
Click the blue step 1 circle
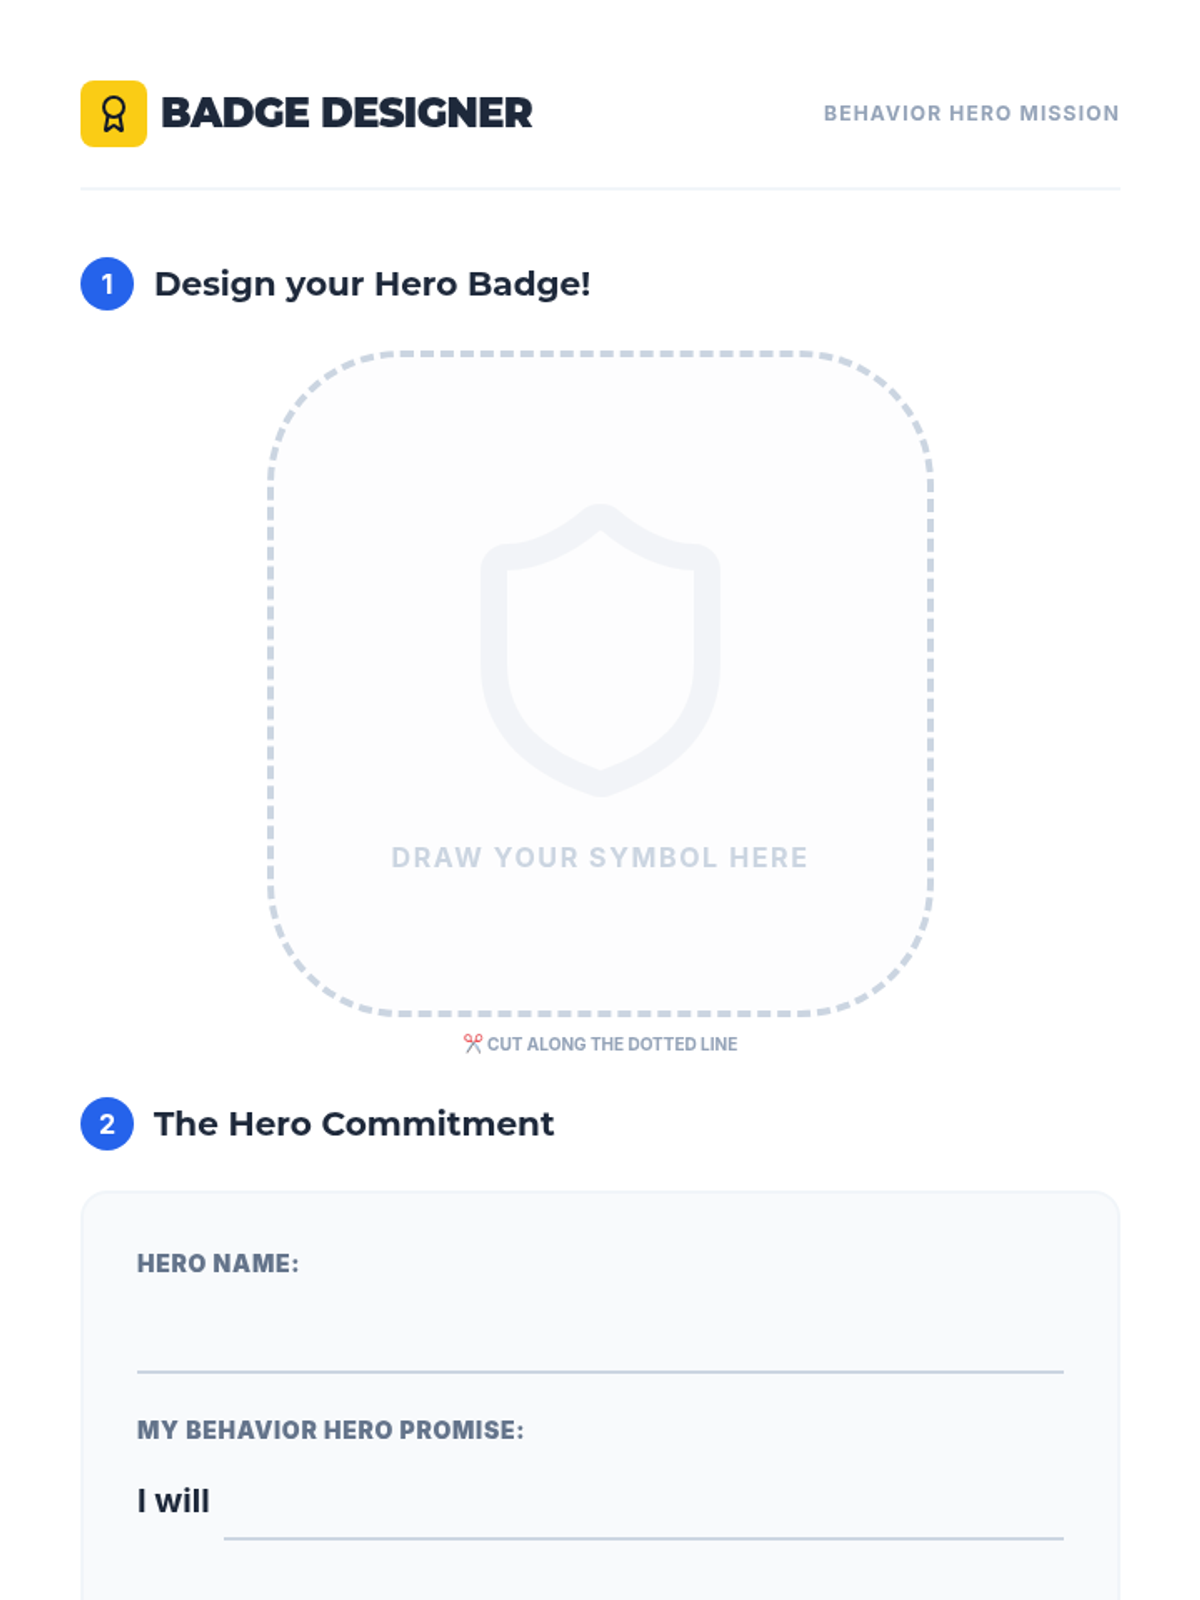[107, 284]
